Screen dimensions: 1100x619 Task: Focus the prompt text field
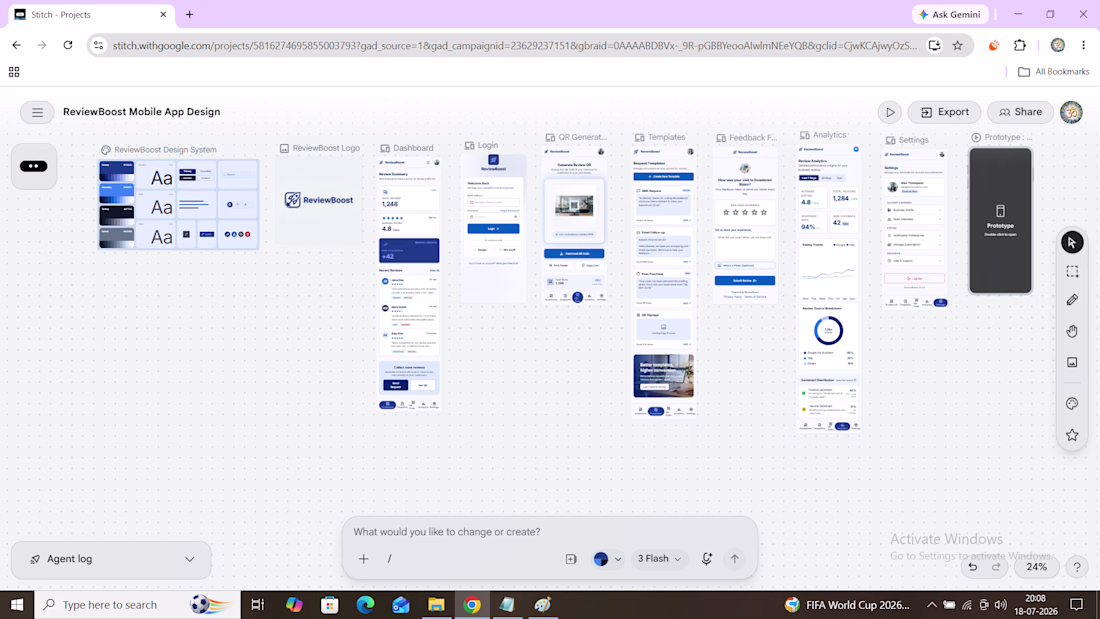click(549, 532)
